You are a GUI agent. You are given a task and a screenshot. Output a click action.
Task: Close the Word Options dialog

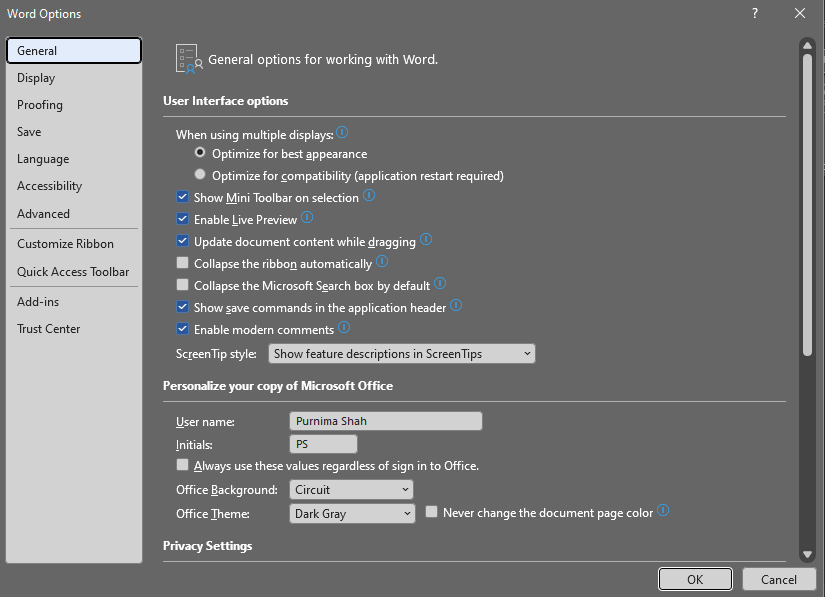pyautogui.click(x=800, y=13)
